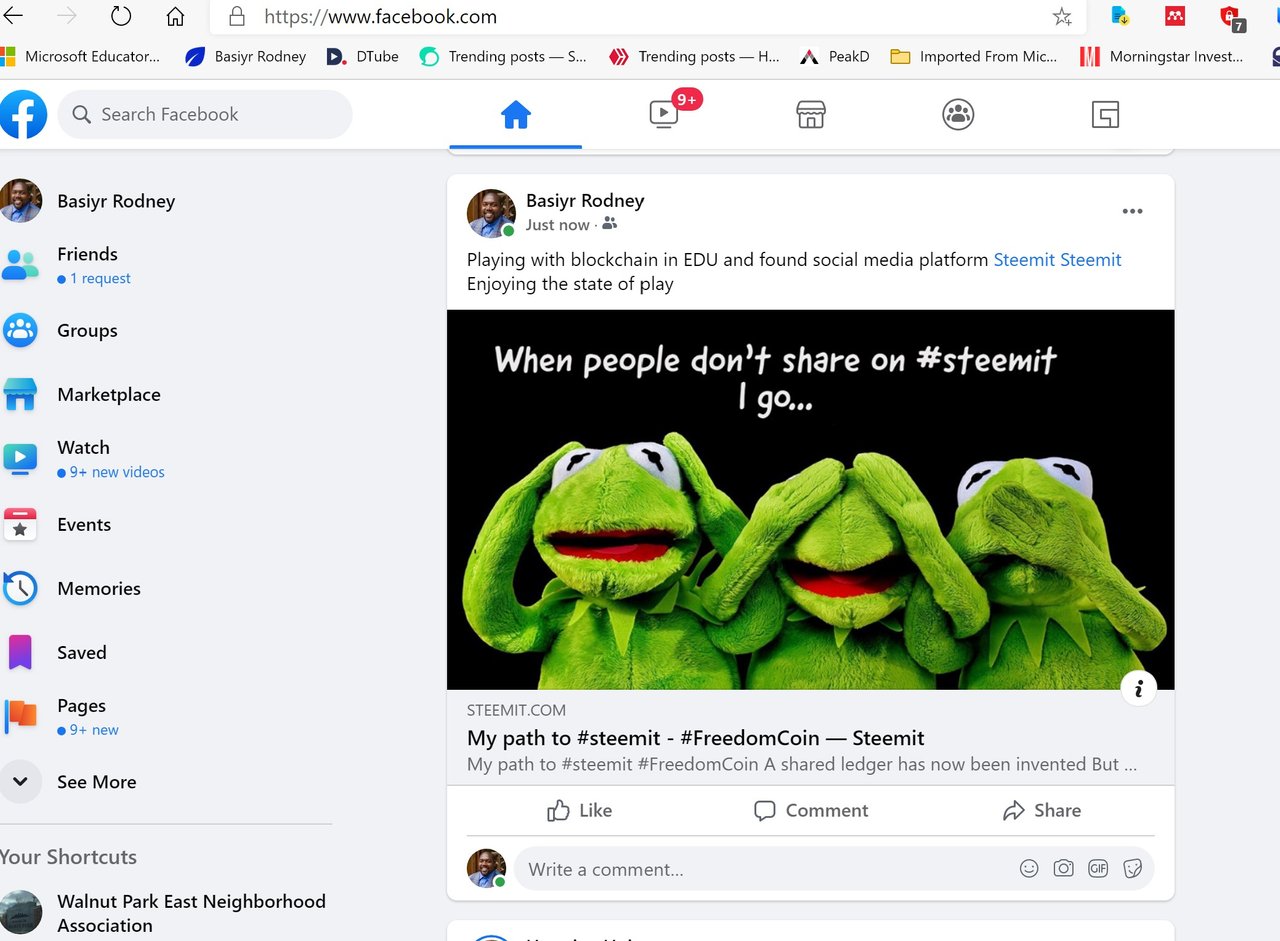Add a GIF to the comment
1280x941 pixels.
click(1098, 869)
